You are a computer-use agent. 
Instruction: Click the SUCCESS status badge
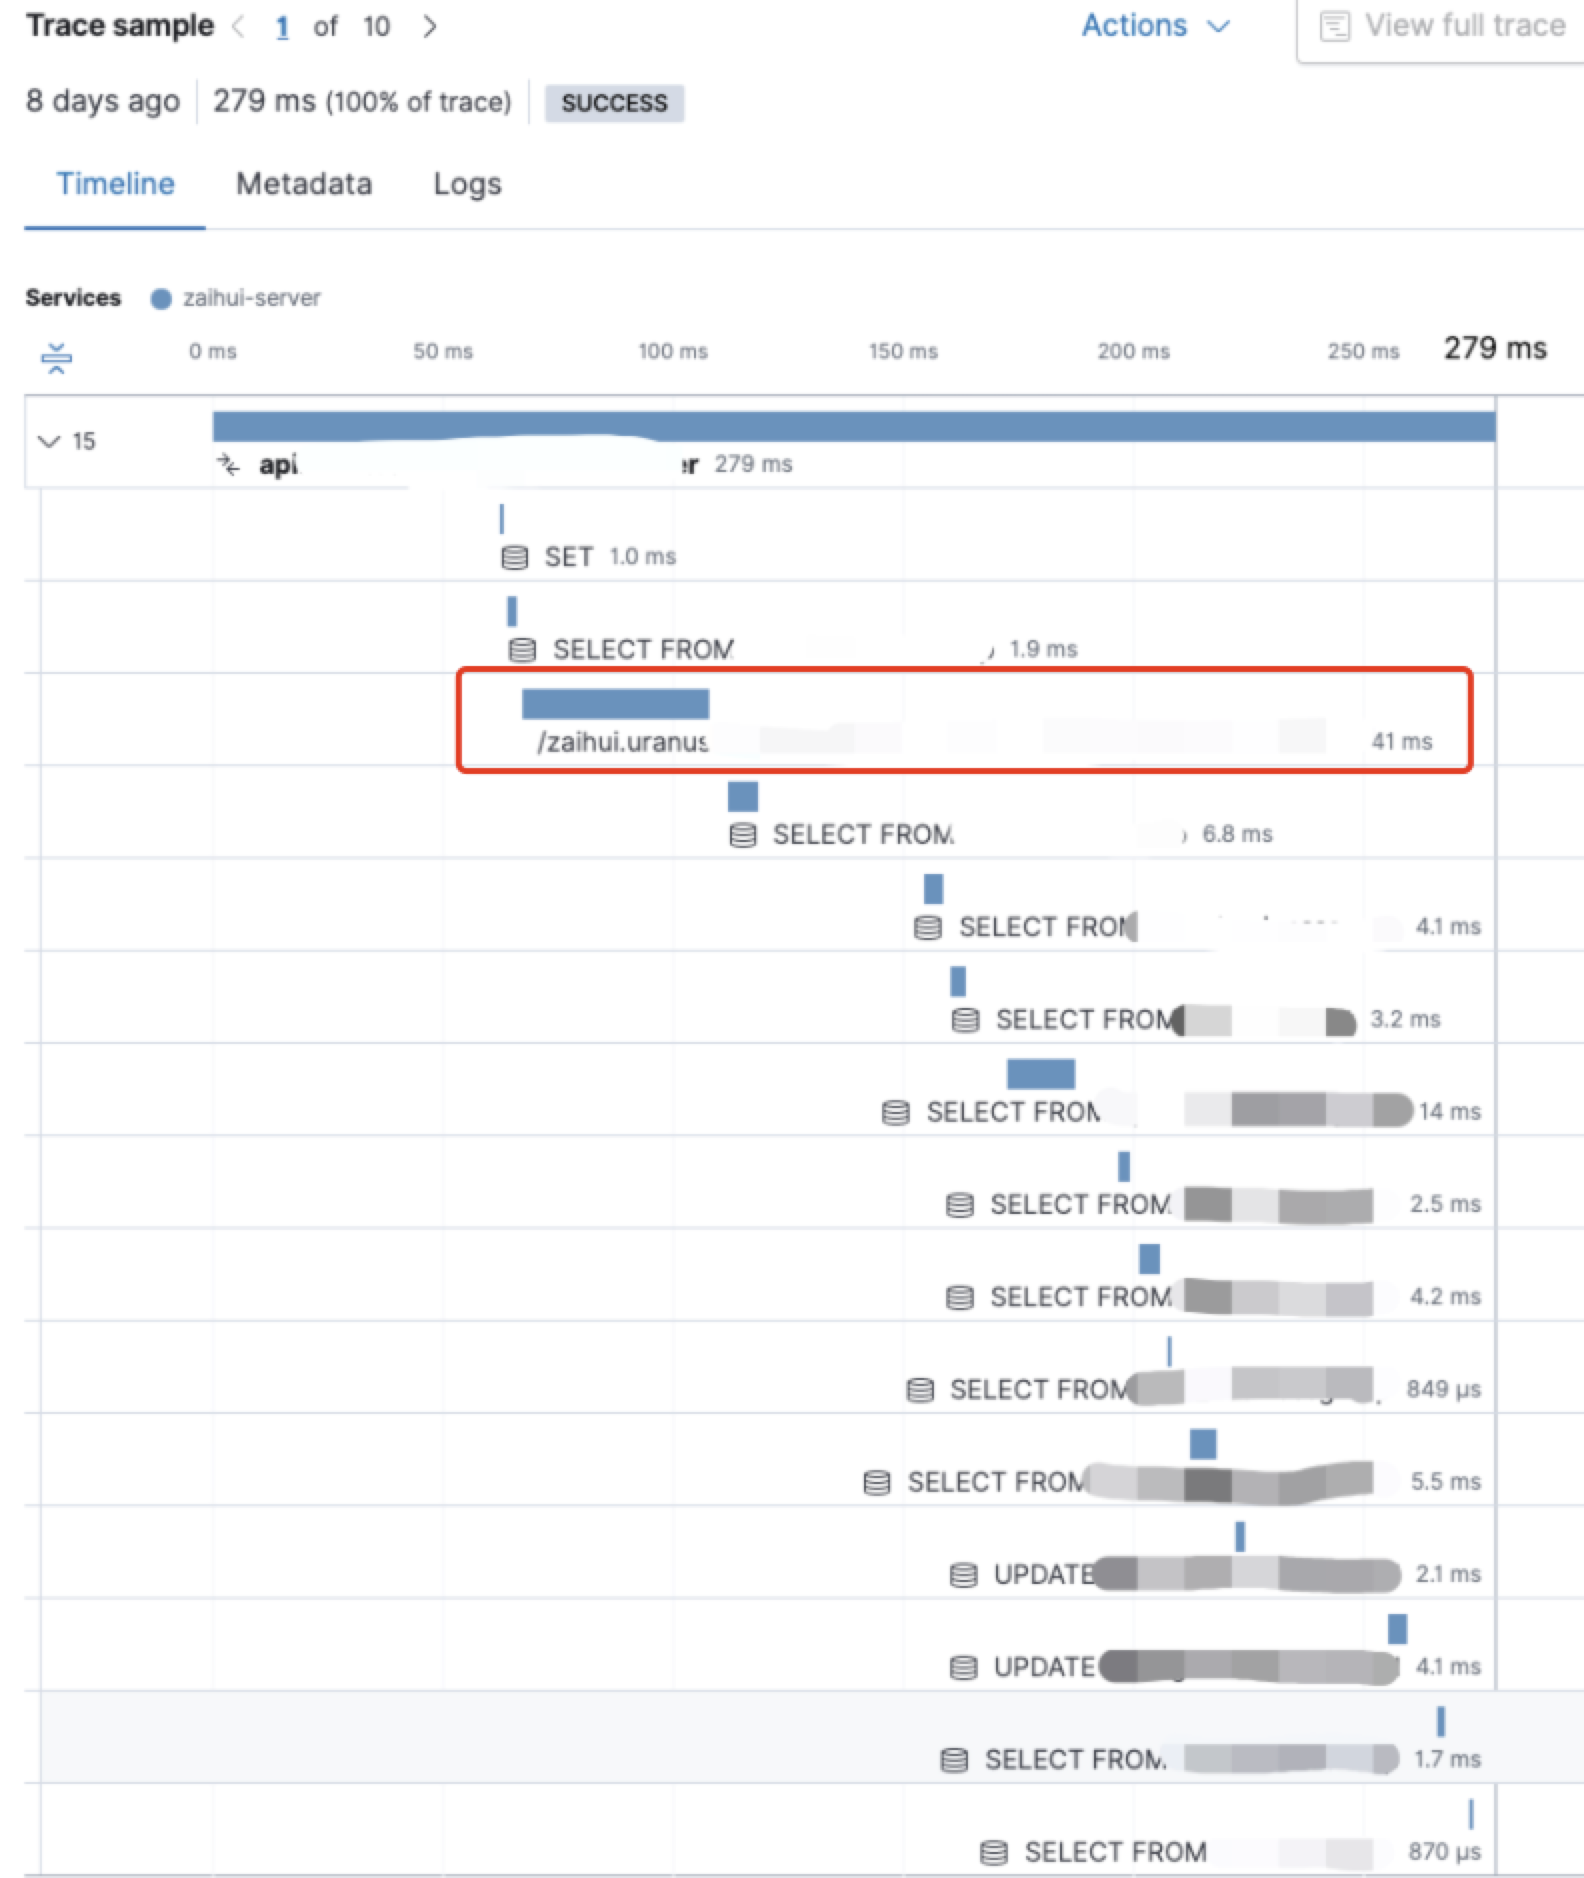(x=614, y=103)
